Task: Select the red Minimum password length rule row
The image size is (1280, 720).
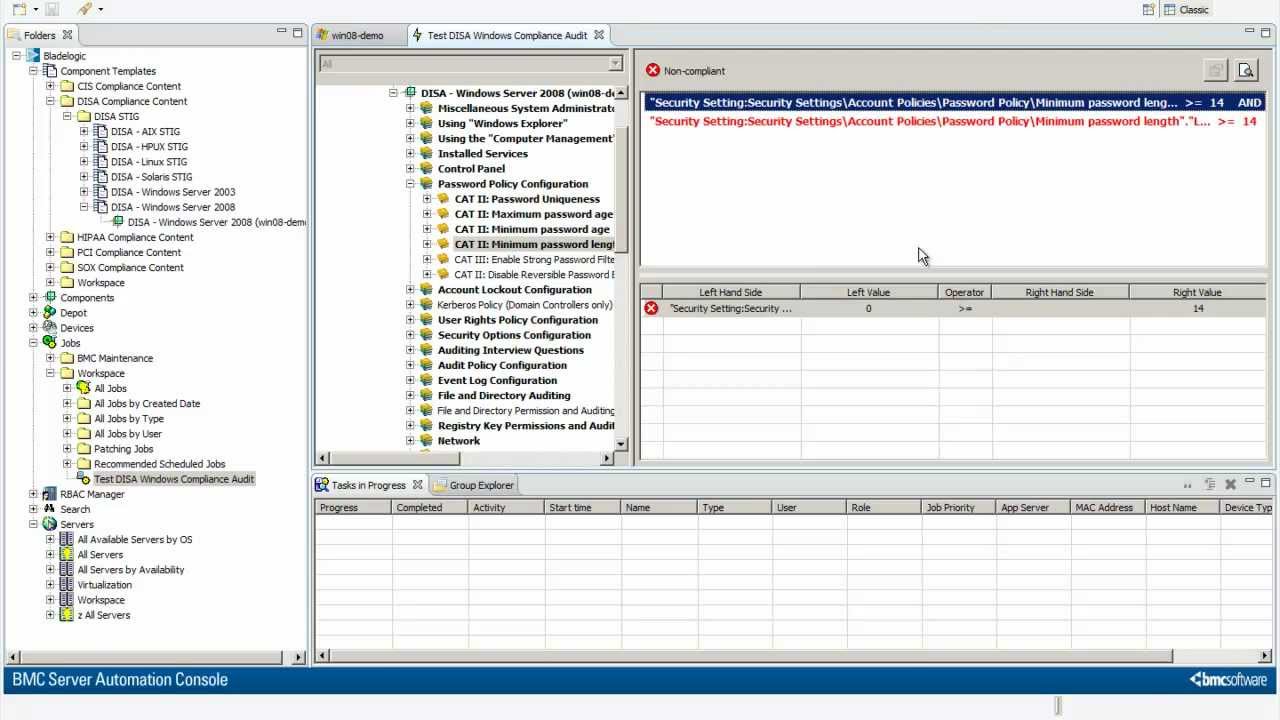Action: point(954,121)
